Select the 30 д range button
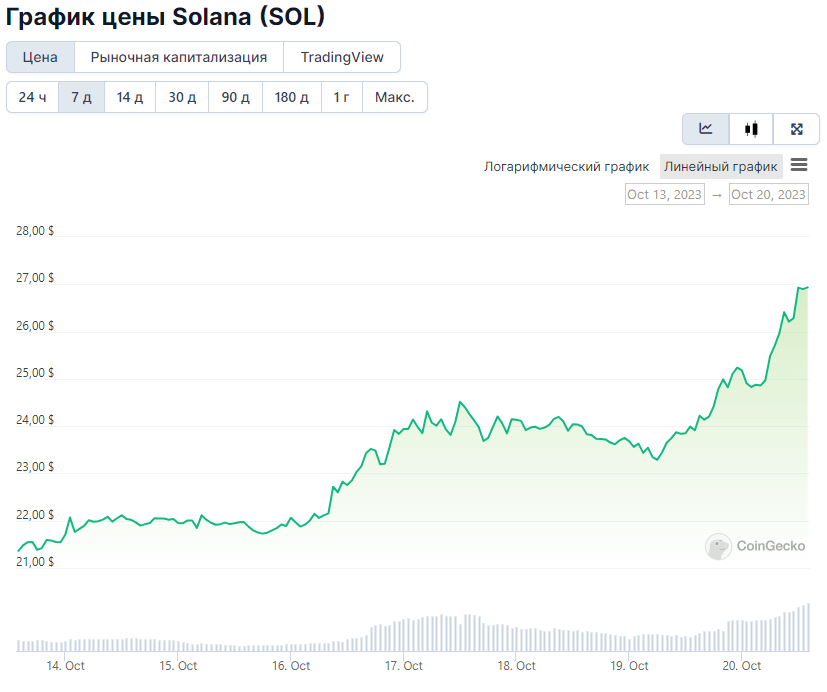 coord(182,97)
